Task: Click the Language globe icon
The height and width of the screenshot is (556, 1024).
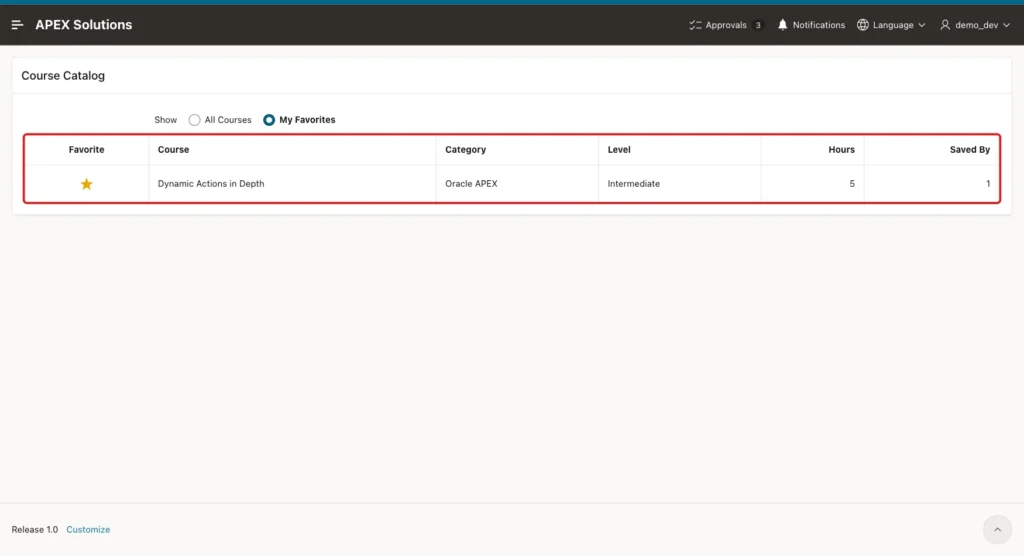Action: [x=863, y=25]
